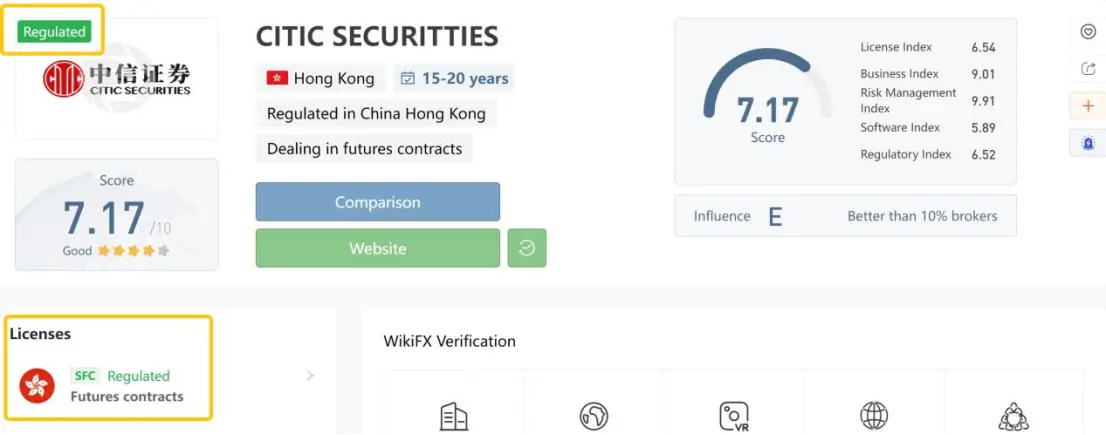The height and width of the screenshot is (435, 1106).
Task: Click the VR camera verification icon
Action: click(734, 416)
